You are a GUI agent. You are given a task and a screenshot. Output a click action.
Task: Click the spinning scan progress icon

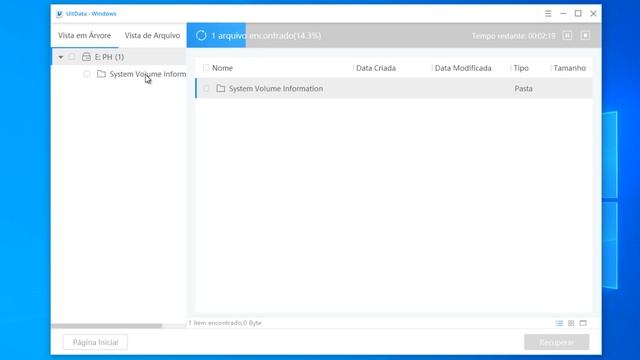pos(201,36)
